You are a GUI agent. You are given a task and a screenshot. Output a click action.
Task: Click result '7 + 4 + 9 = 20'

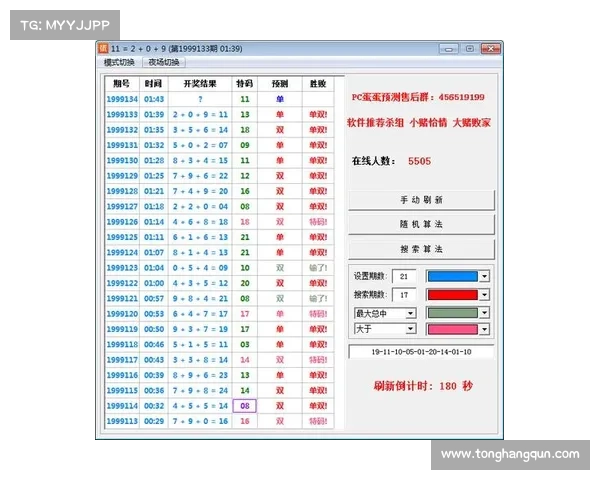point(200,191)
